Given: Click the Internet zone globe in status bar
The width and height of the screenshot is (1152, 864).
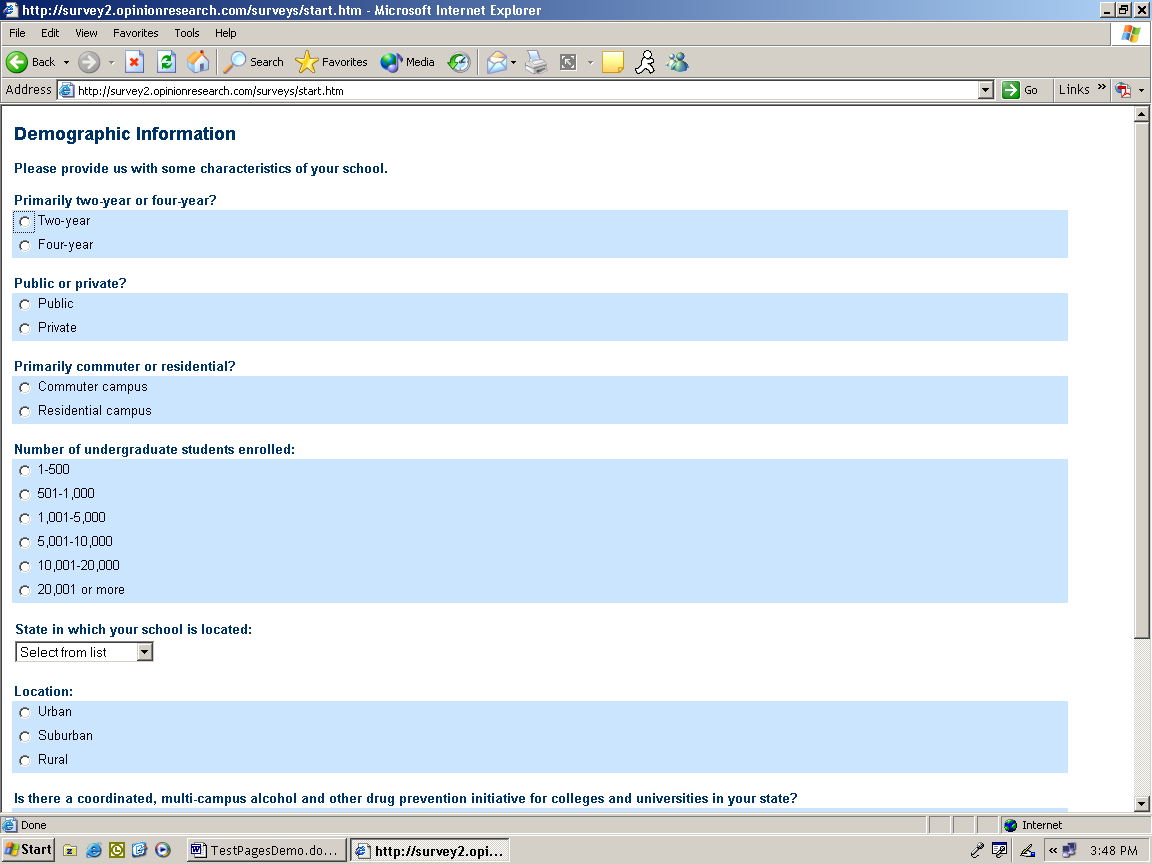Looking at the screenshot, I should point(1010,825).
